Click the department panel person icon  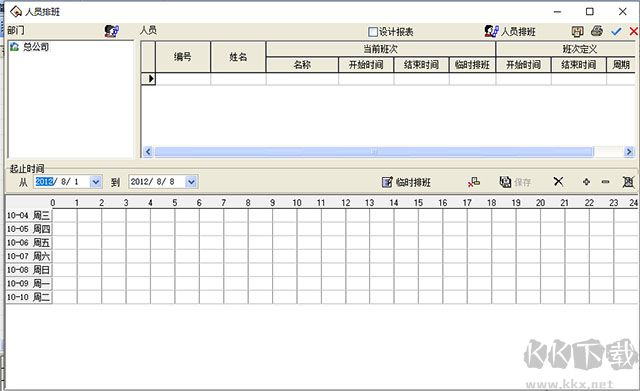click(111, 31)
